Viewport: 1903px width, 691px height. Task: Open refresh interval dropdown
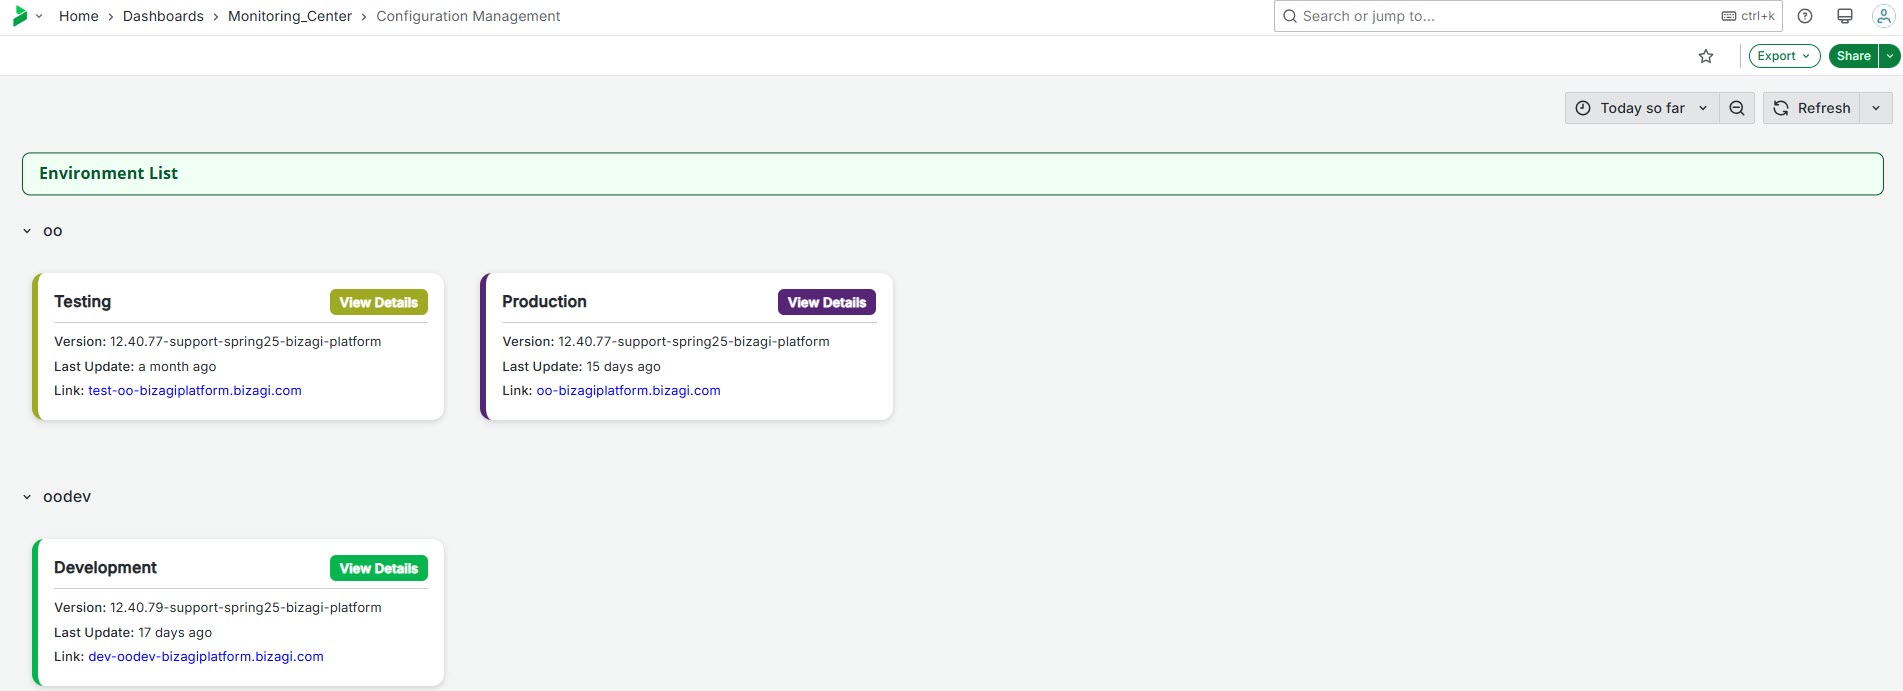[x=1876, y=108]
